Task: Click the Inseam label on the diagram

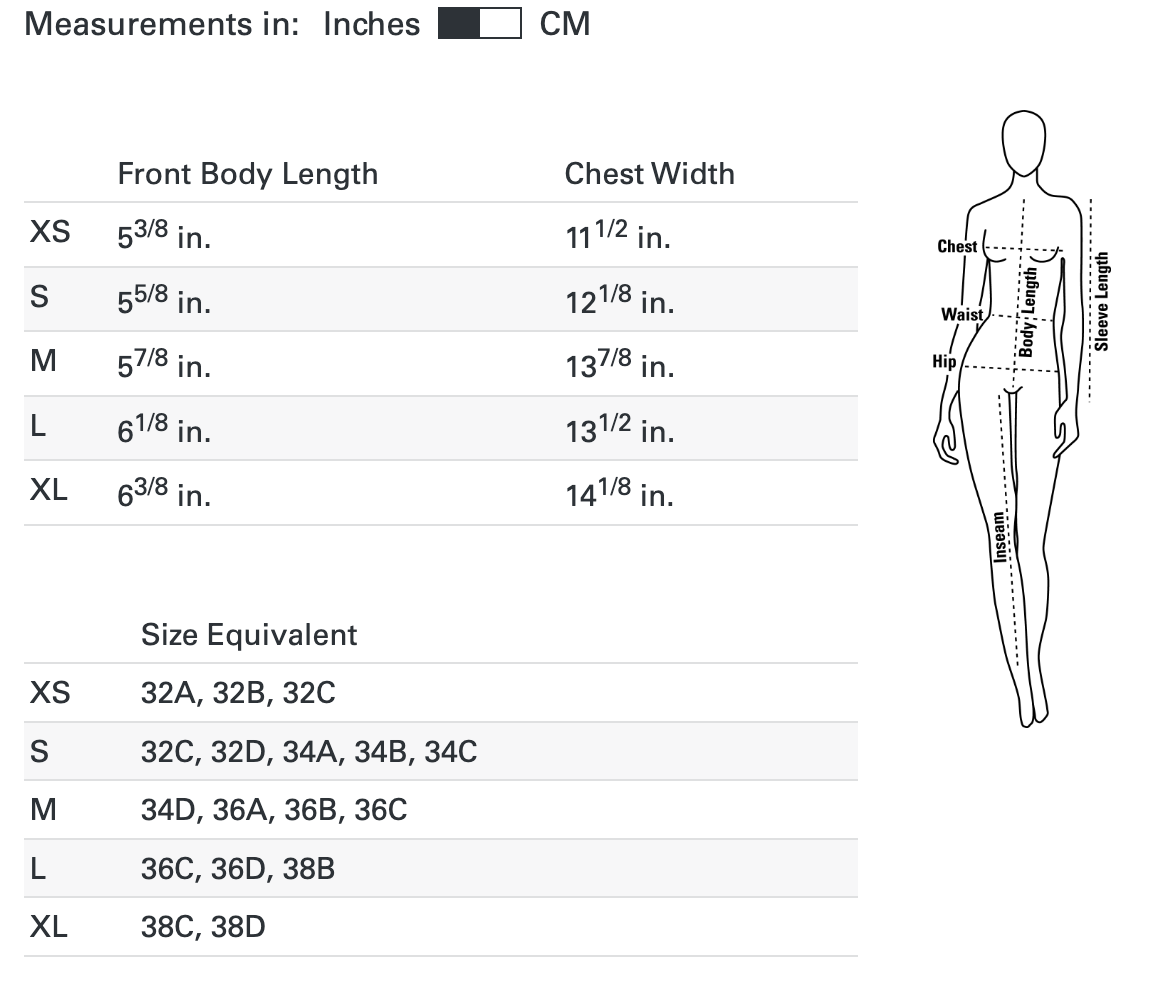Action: [x=999, y=537]
